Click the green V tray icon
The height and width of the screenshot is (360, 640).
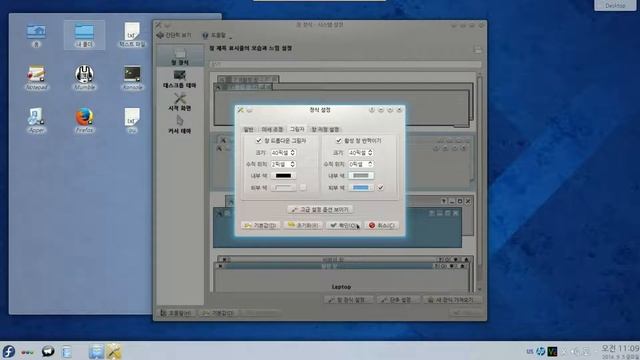pos(552,351)
